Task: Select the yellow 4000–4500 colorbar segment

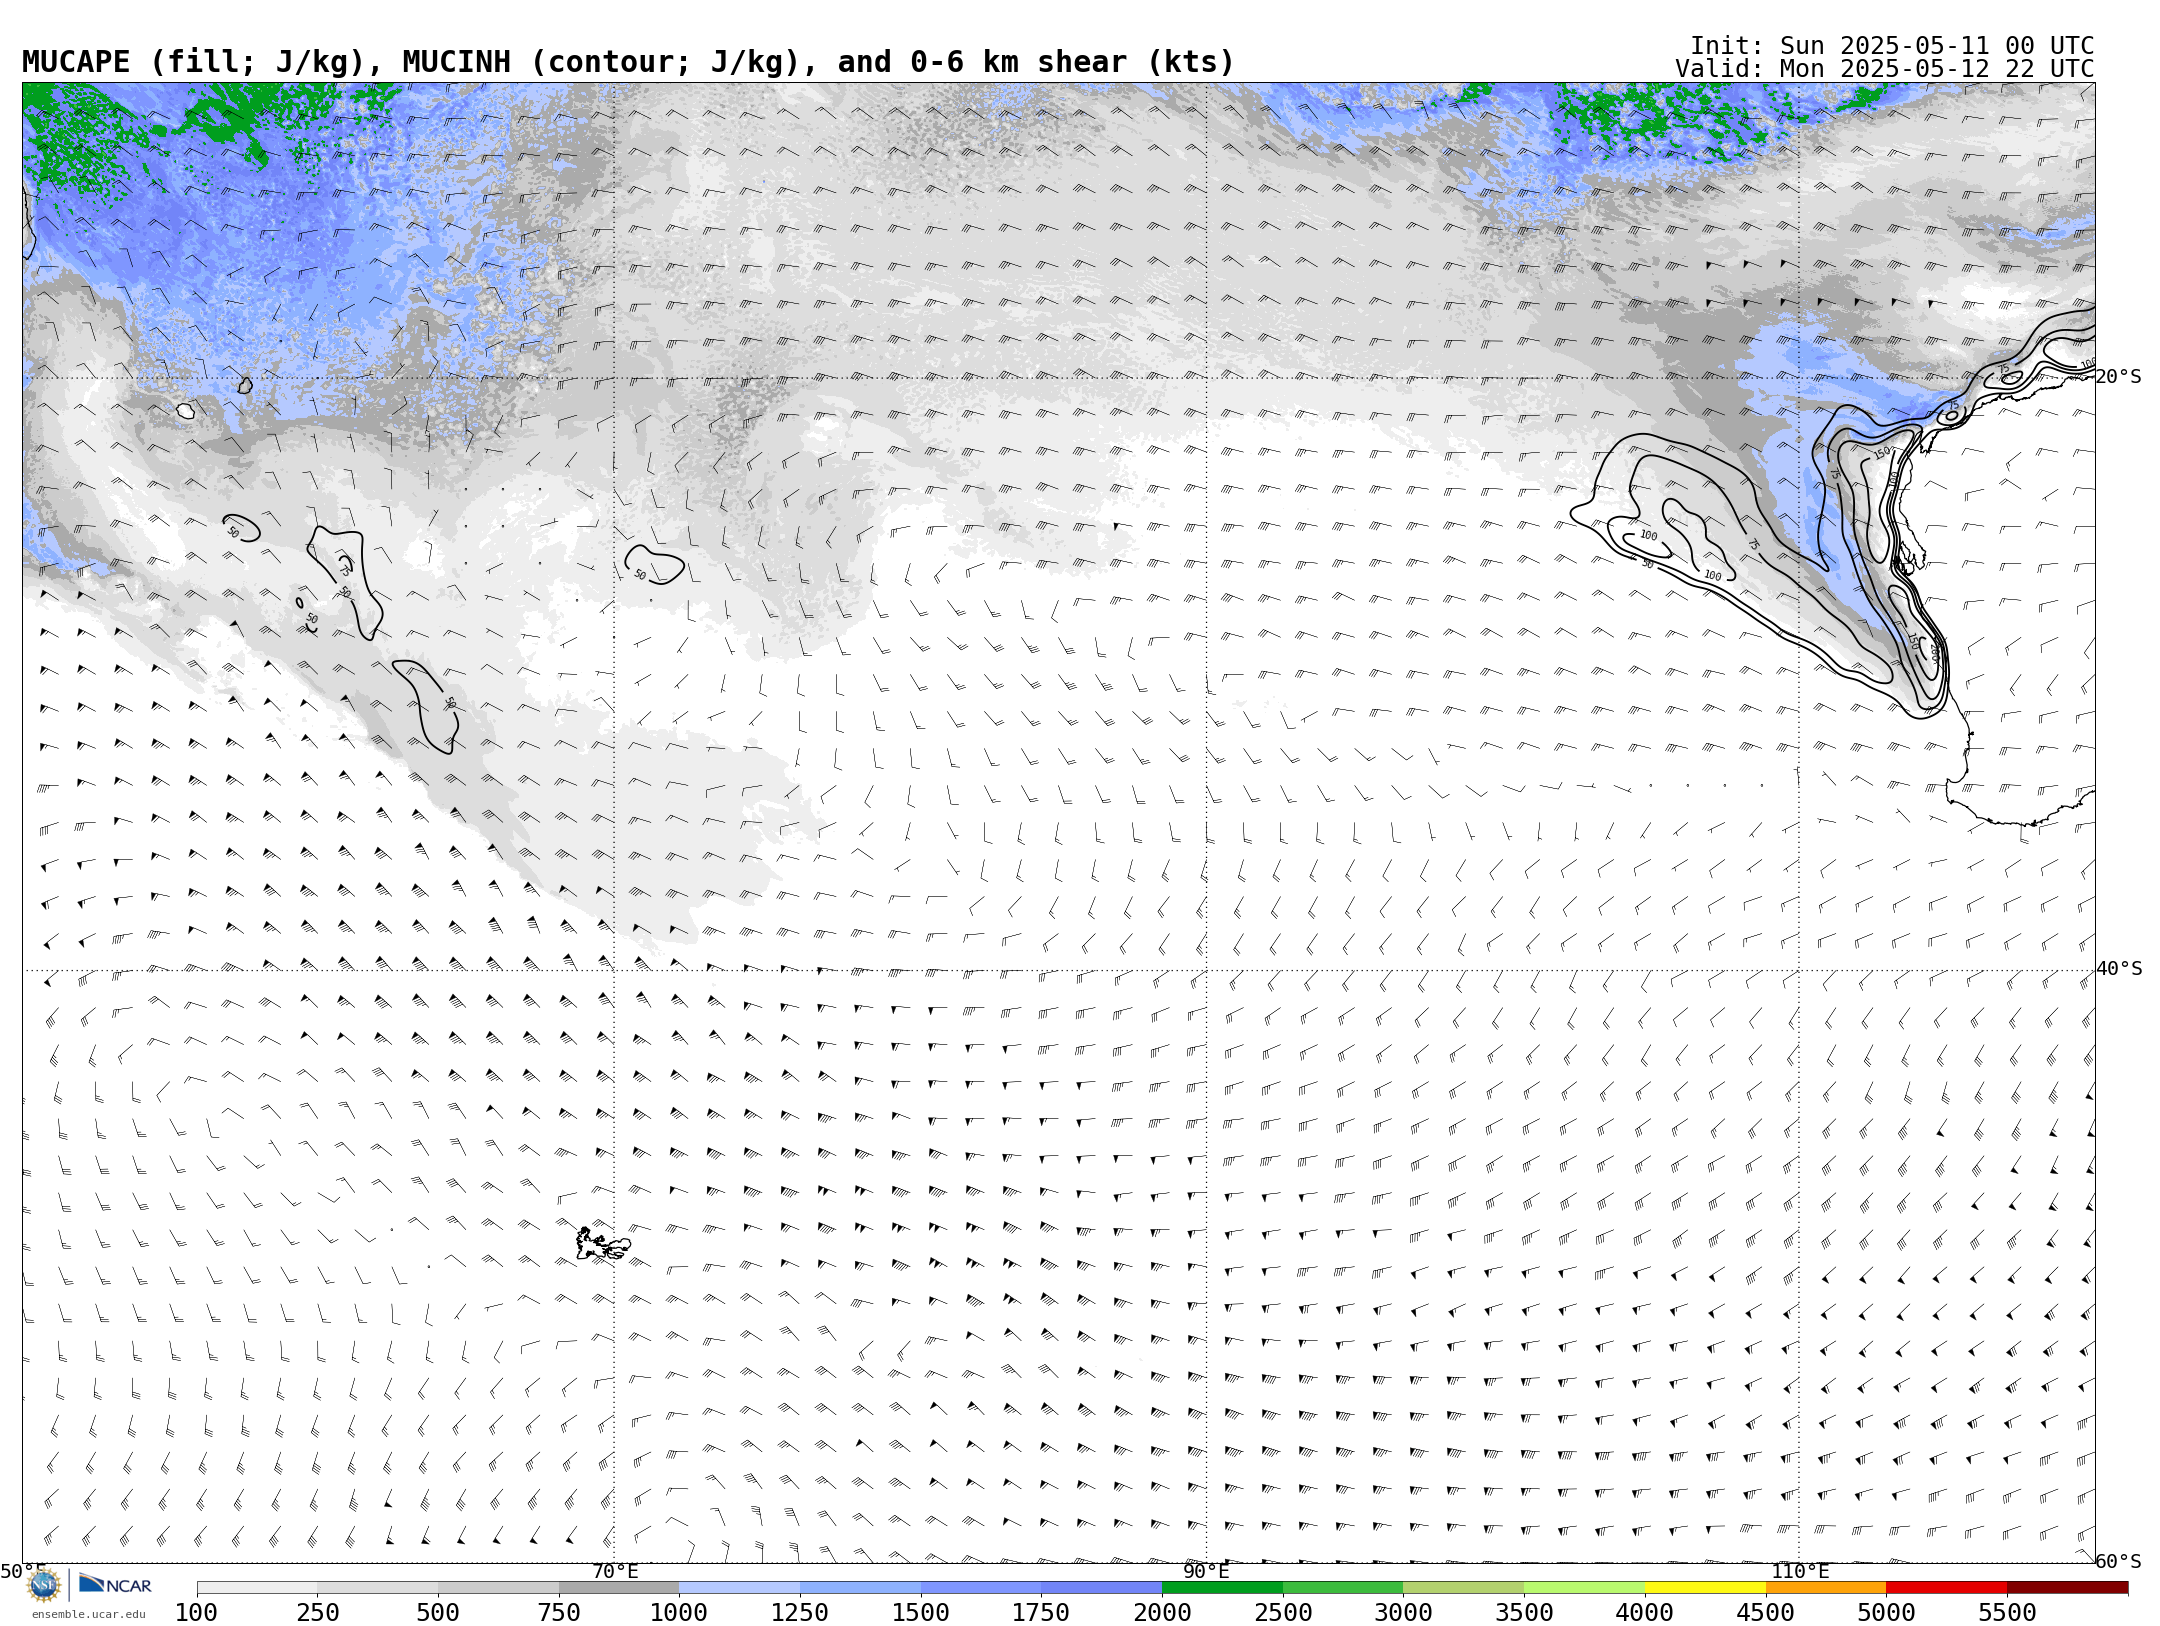Action: pos(1705,1588)
